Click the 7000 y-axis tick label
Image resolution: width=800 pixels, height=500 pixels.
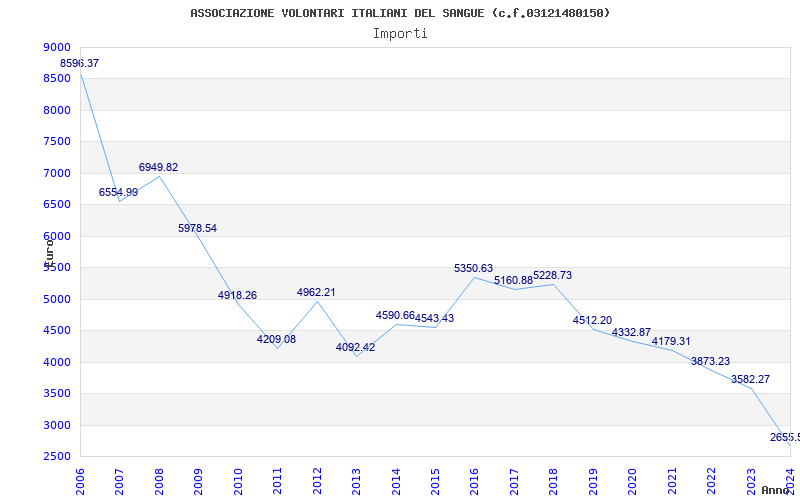tap(55, 173)
